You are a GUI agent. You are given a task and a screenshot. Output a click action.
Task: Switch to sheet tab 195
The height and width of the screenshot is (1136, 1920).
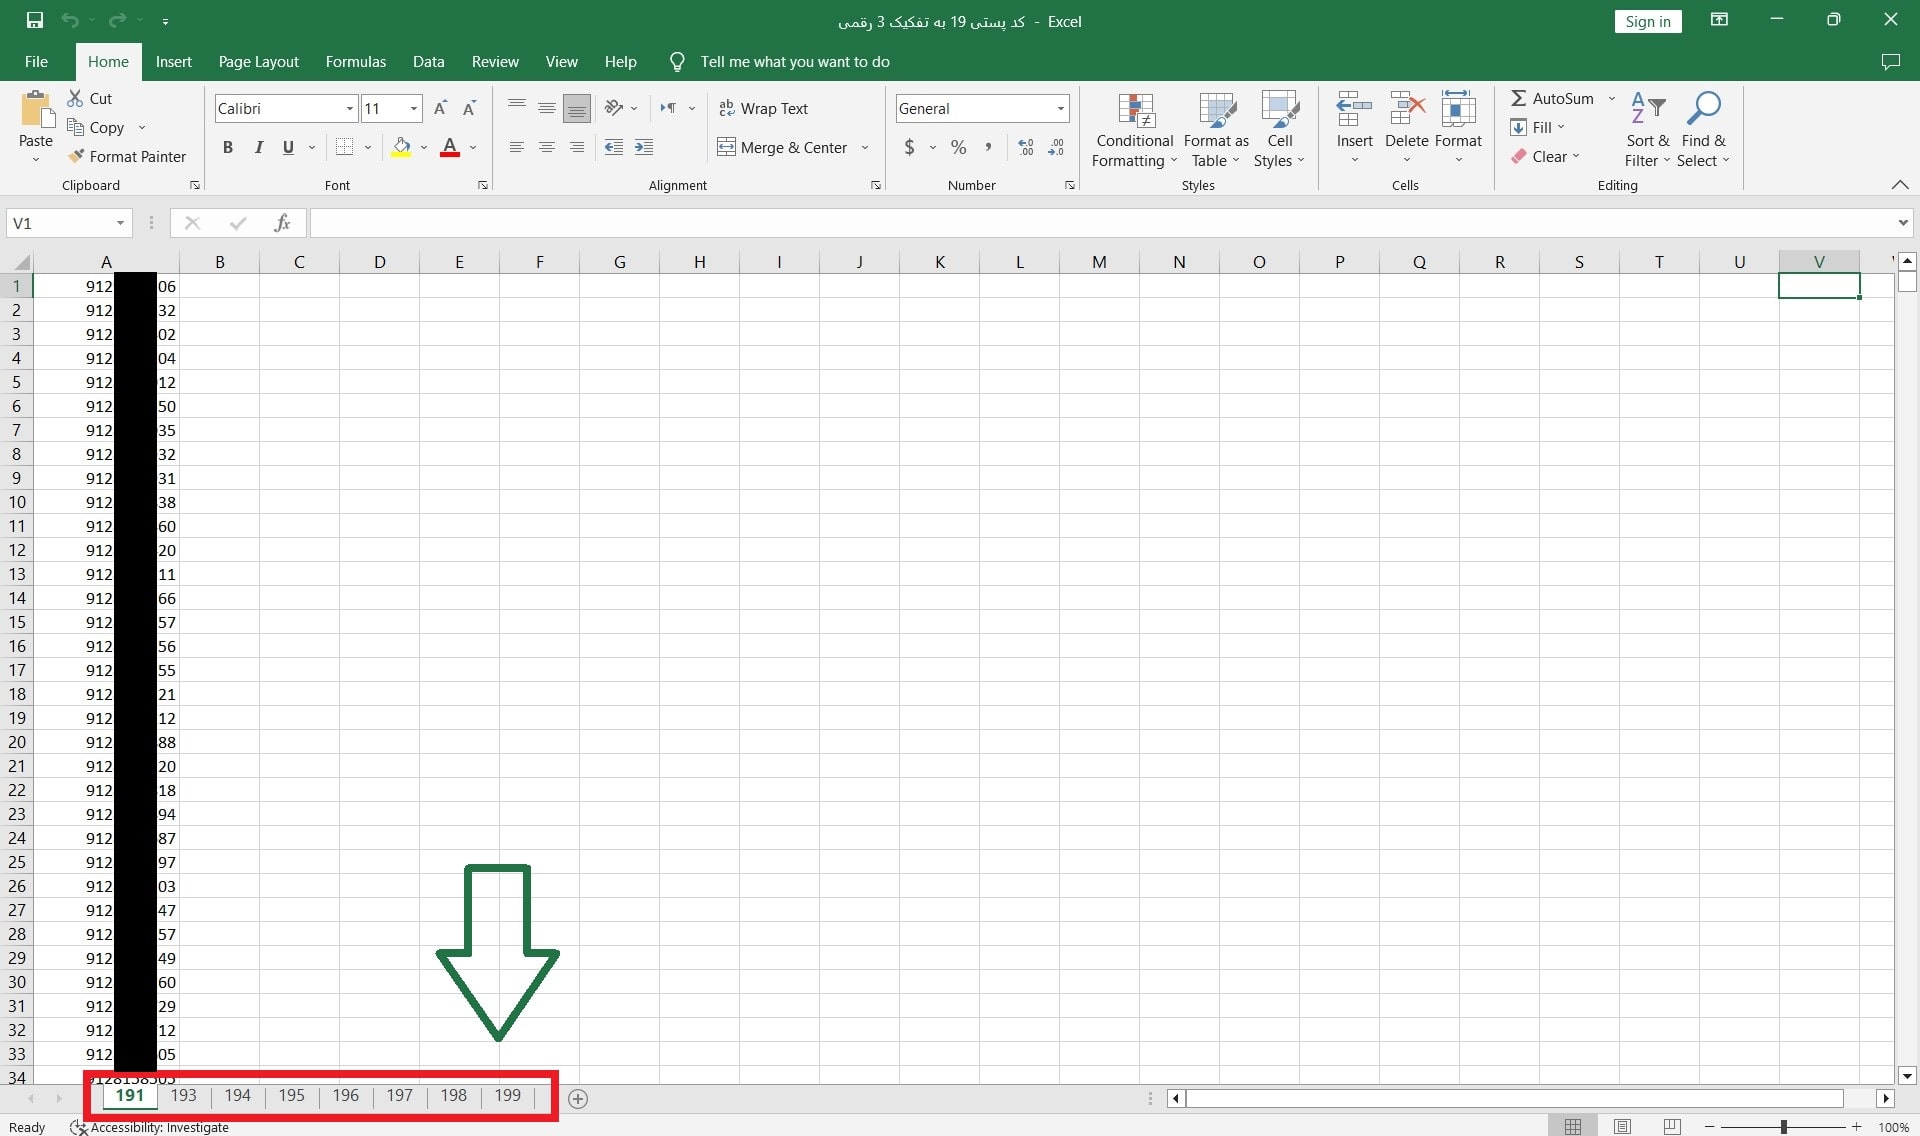291,1095
